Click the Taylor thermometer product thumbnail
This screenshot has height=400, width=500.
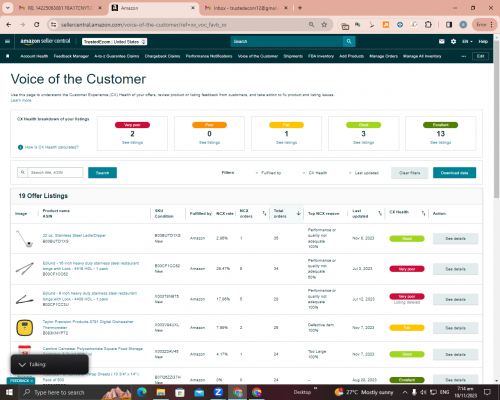[25, 328]
